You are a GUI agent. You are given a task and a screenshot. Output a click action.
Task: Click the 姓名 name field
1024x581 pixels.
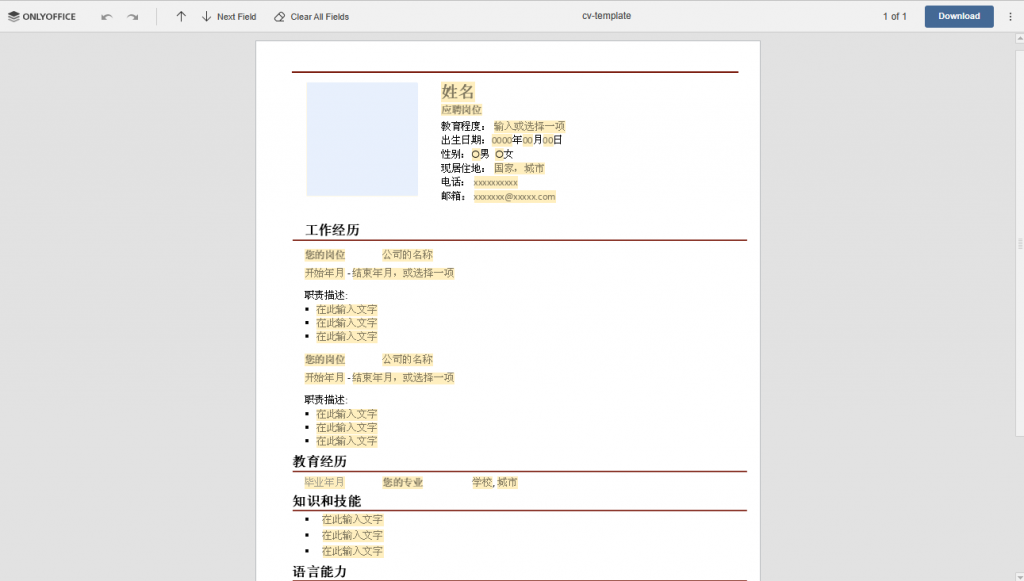click(x=458, y=91)
